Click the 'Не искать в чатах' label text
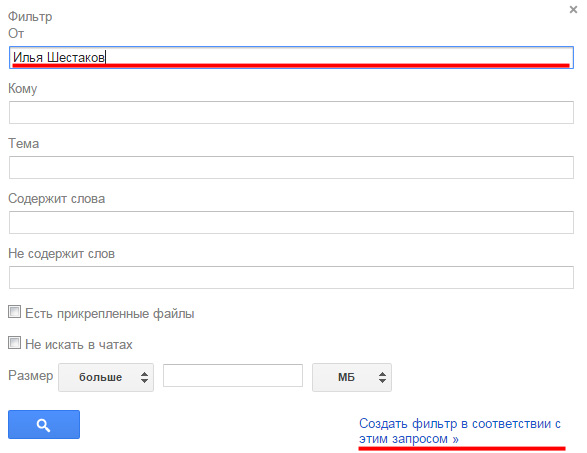The height and width of the screenshot is (453, 587). (x=79, y=344)
